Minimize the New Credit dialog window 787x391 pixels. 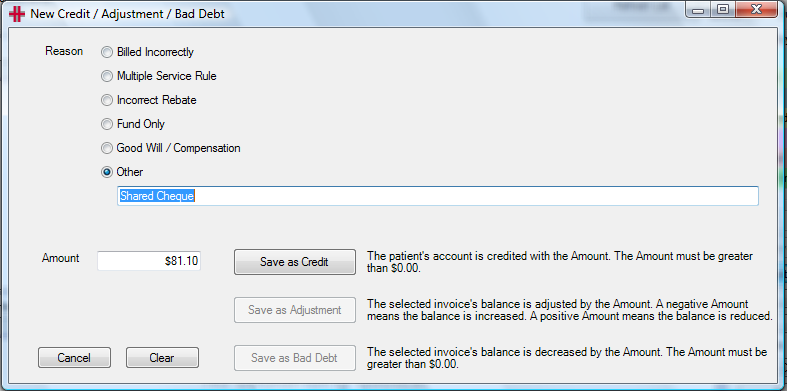click(x=699, y=10)
